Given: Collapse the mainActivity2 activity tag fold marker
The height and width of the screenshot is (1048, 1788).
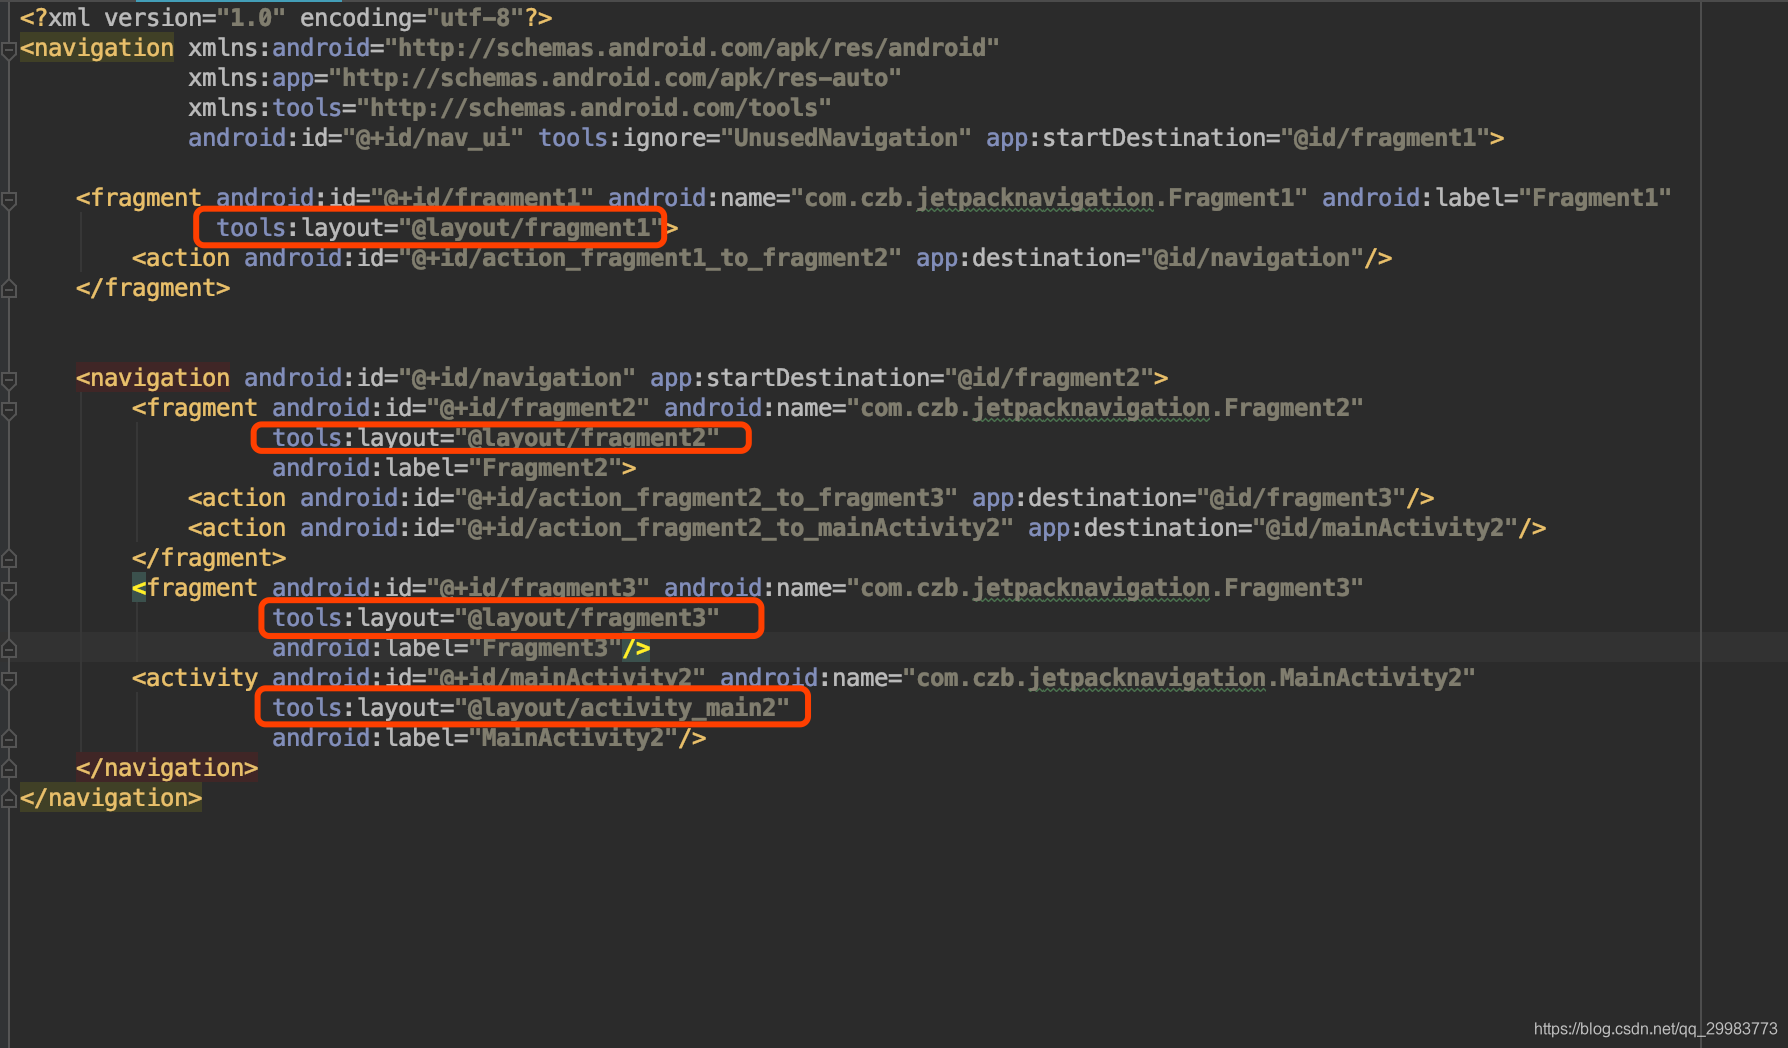Looking at the screenshot, I should [8, 680].
